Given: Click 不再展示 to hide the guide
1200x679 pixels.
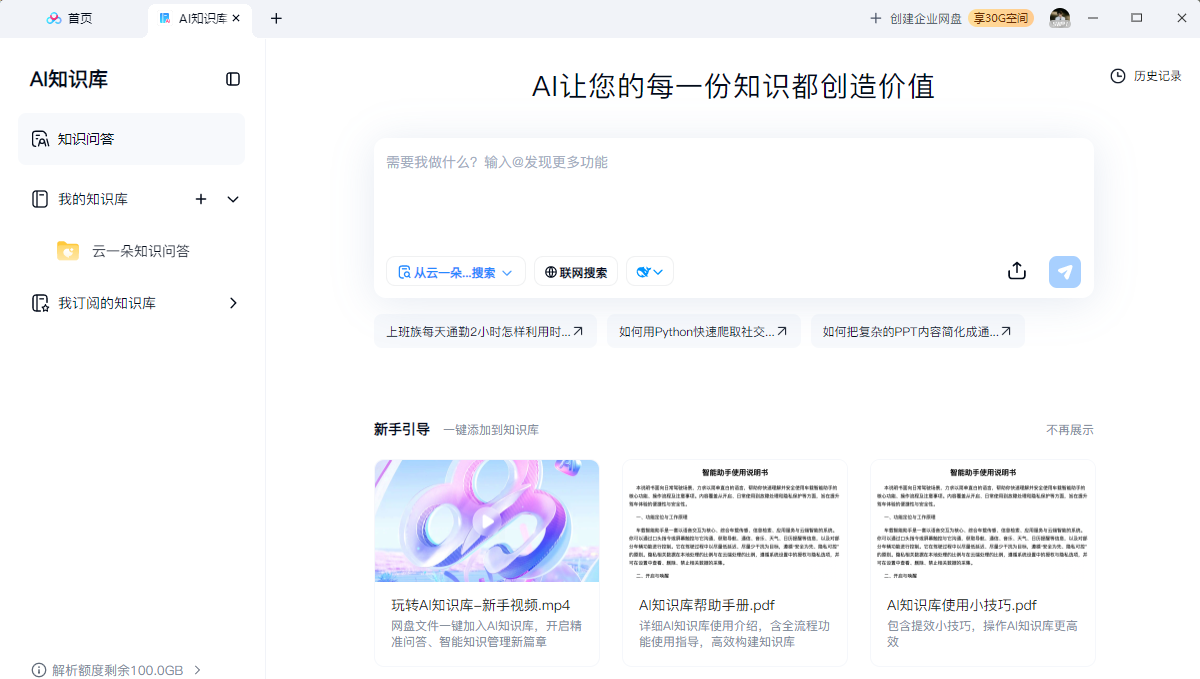Looking at the screenshot, I should (1070, 430).
